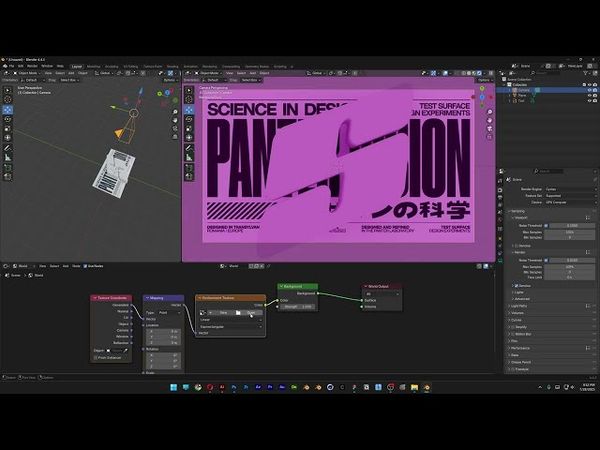Open World Output target dropdown
600x450 pixels.
coord(382,294)
